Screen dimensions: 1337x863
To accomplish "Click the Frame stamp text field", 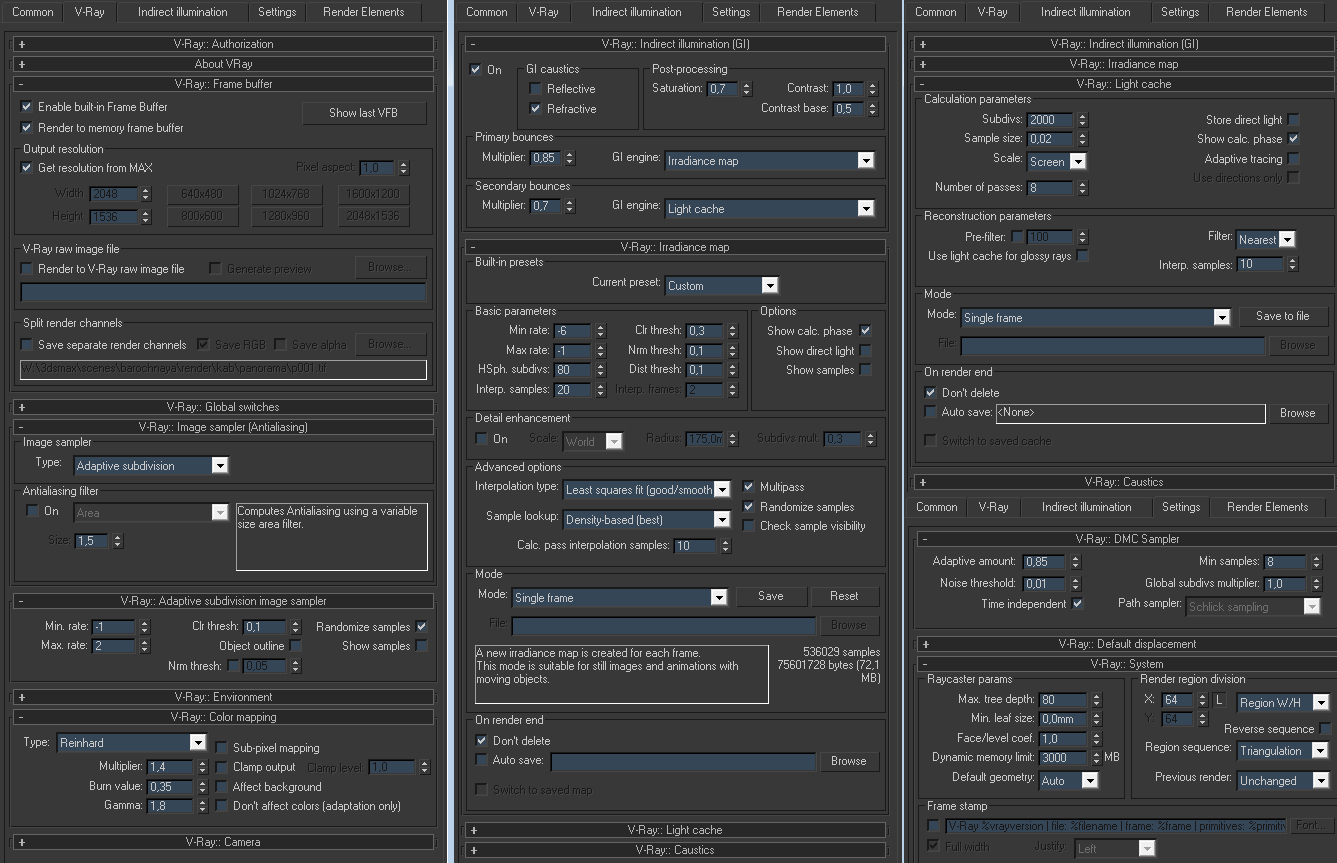I will point(1115,826).
